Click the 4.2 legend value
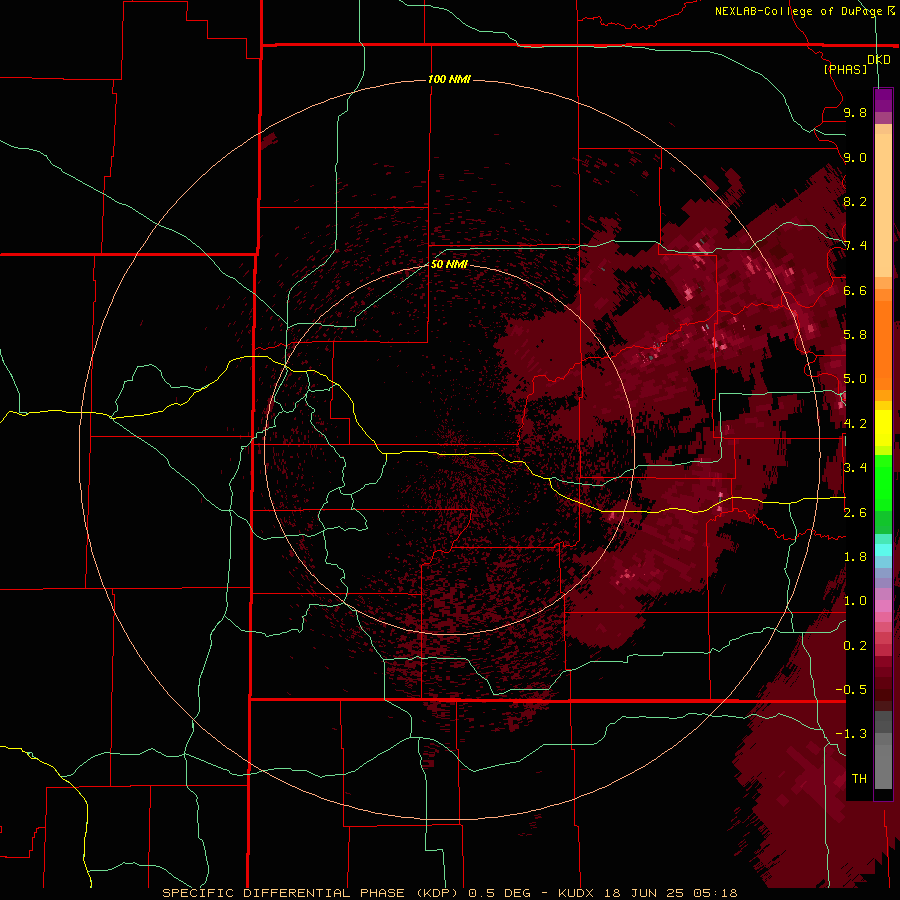Screen dimensions: 900x900 855,424
